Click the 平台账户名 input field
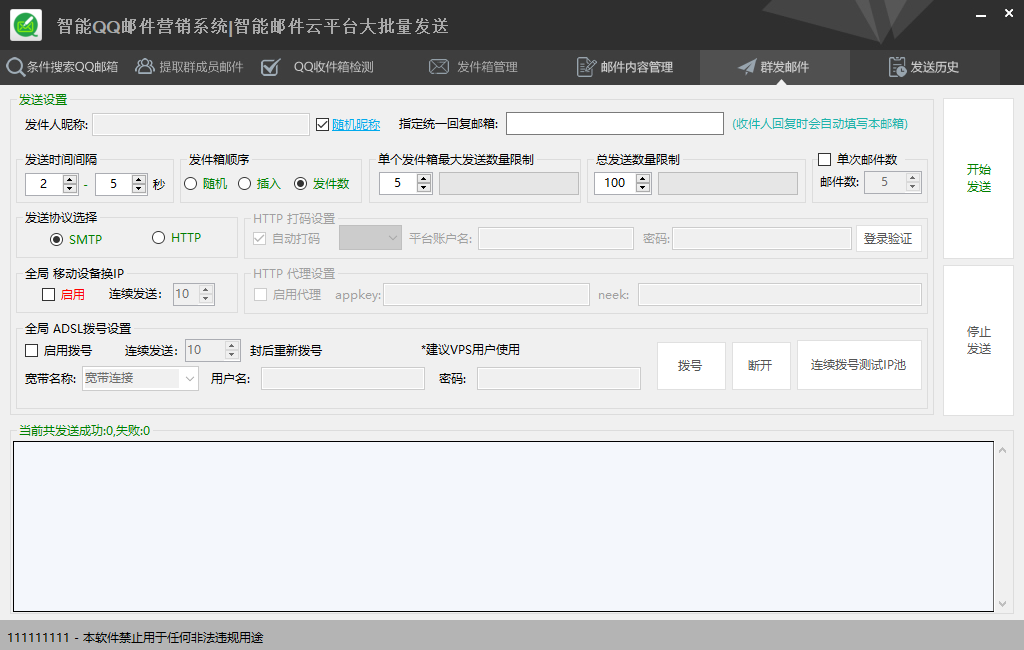 pos(556,238)
